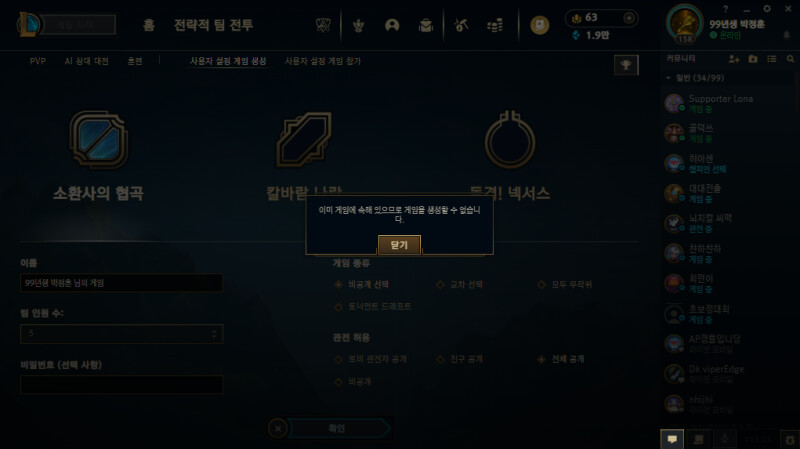
Task: Open the team size dropdown showing 5
Action: pyautogui.click(x=121, y=334)
